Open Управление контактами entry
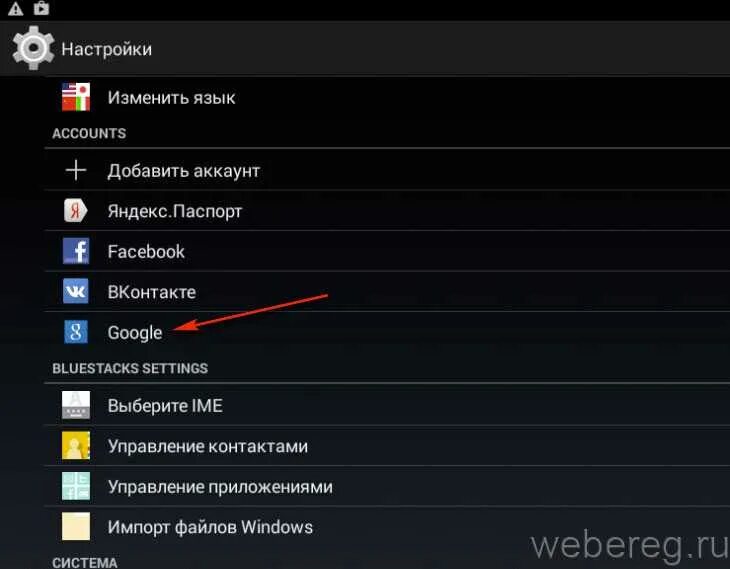The width and height of the screenshot is (730, 569). tap(387, 446)
